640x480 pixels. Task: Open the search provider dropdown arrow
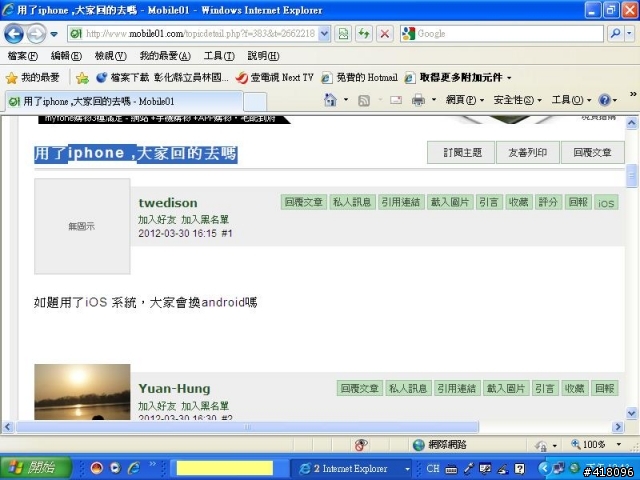coord(630,33)
